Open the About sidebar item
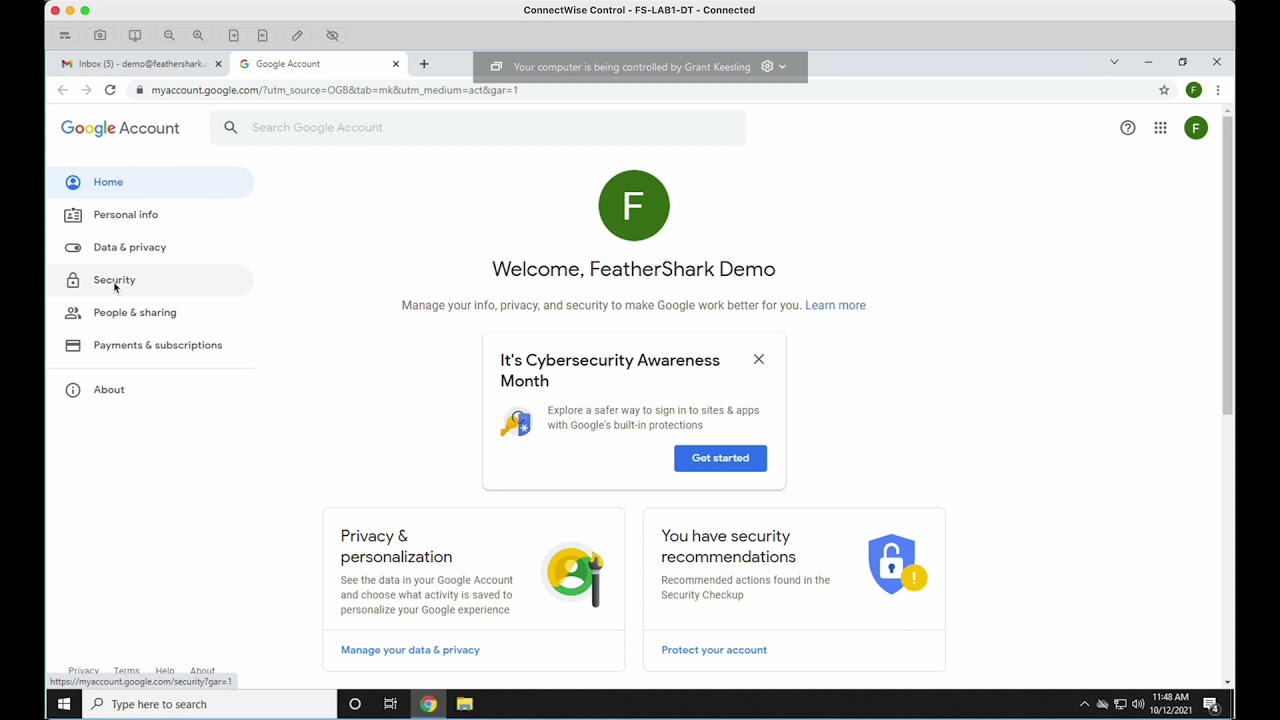The width and height of the screenshot is (1280, 720). (x=150, y=390)
